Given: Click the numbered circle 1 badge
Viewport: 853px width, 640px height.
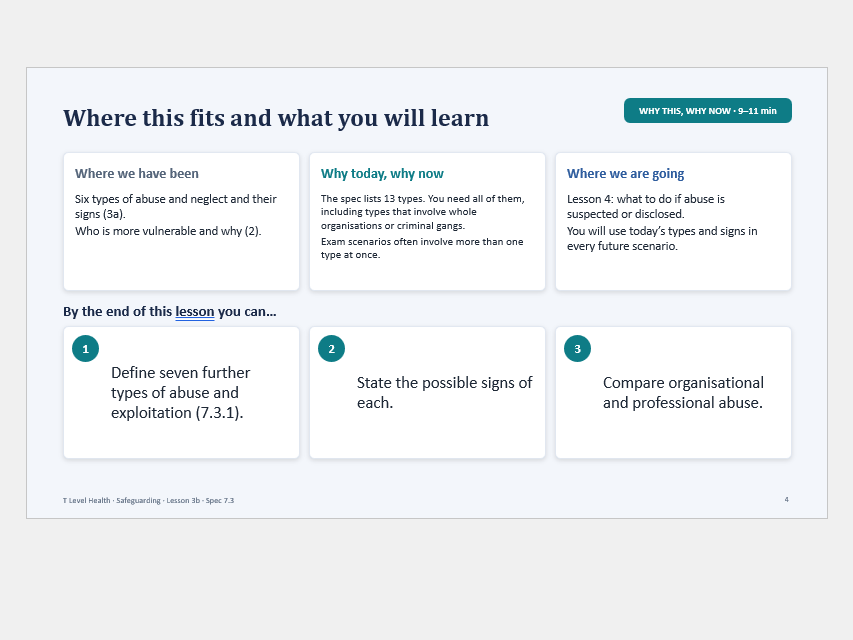Looking at the screenshot, I should click(85, 349).
